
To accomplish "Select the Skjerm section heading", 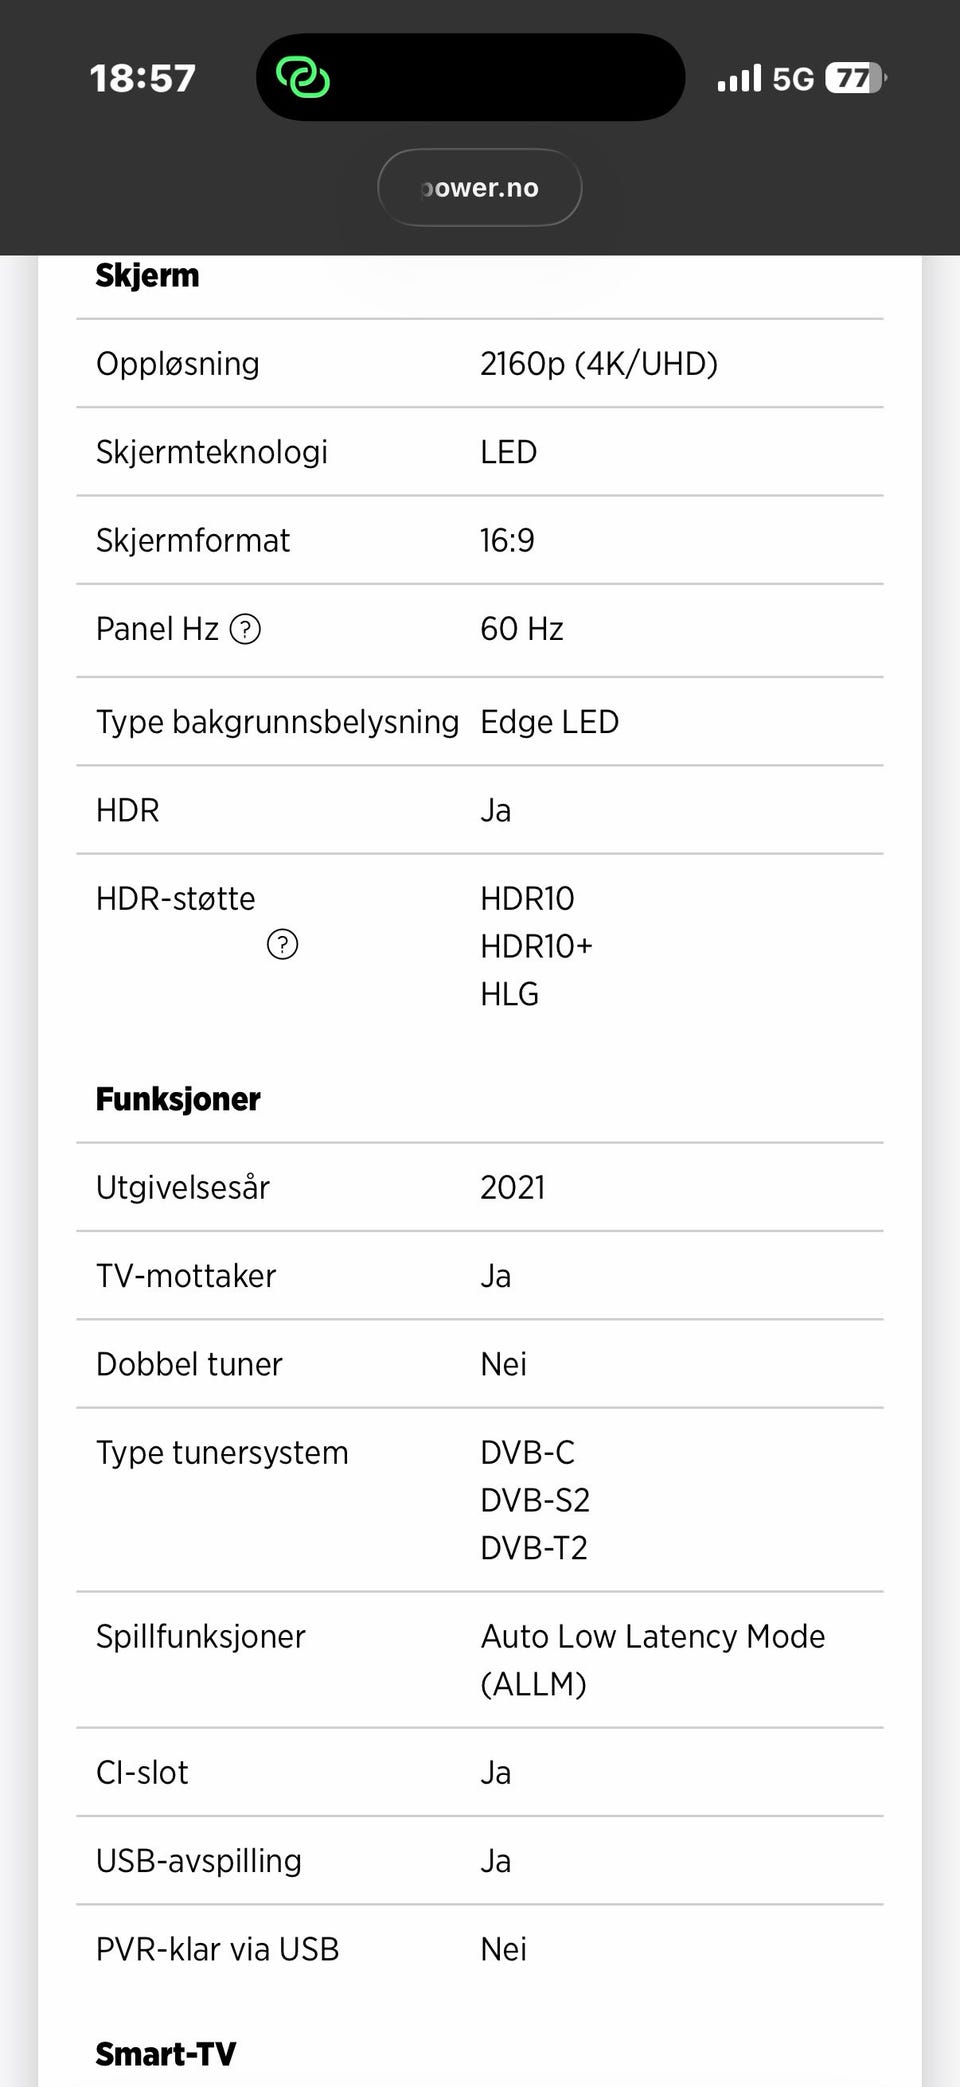I will 147,275.
